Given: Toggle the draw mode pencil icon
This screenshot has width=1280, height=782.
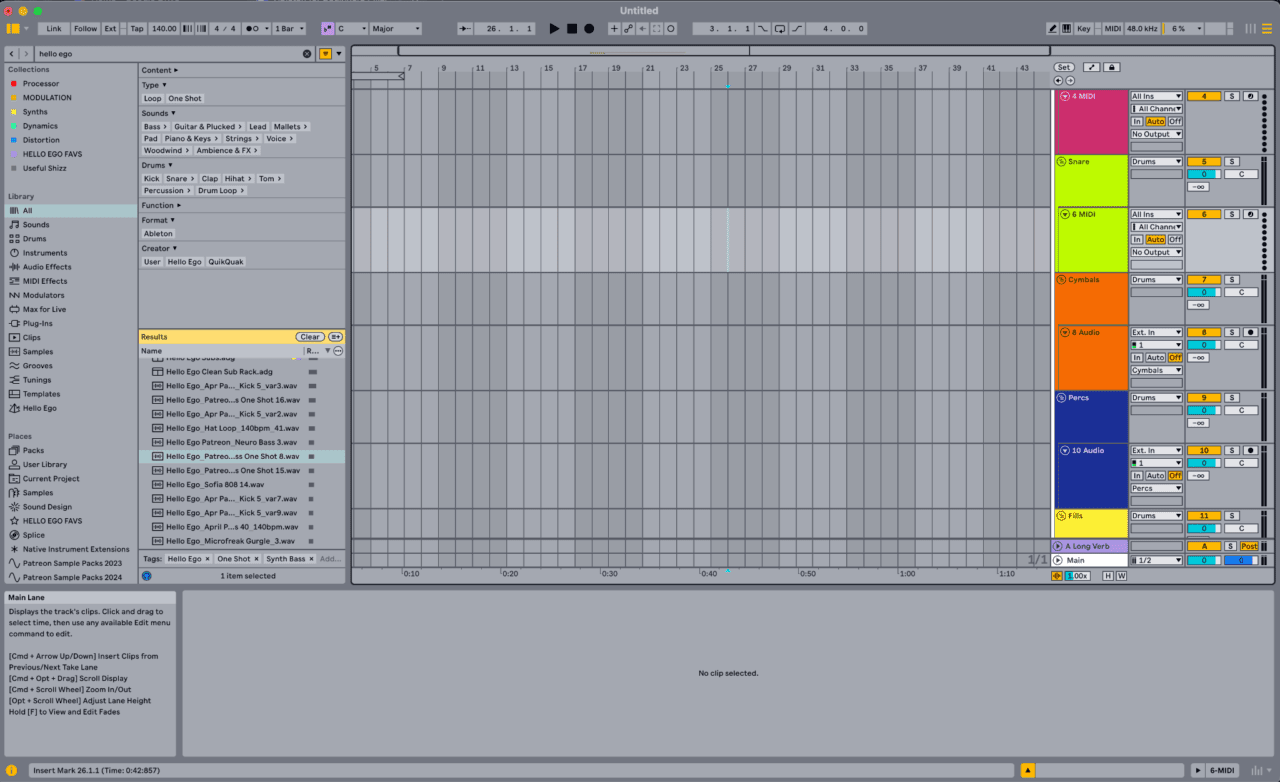Looking at the screenshot, I should (1052, 29).
